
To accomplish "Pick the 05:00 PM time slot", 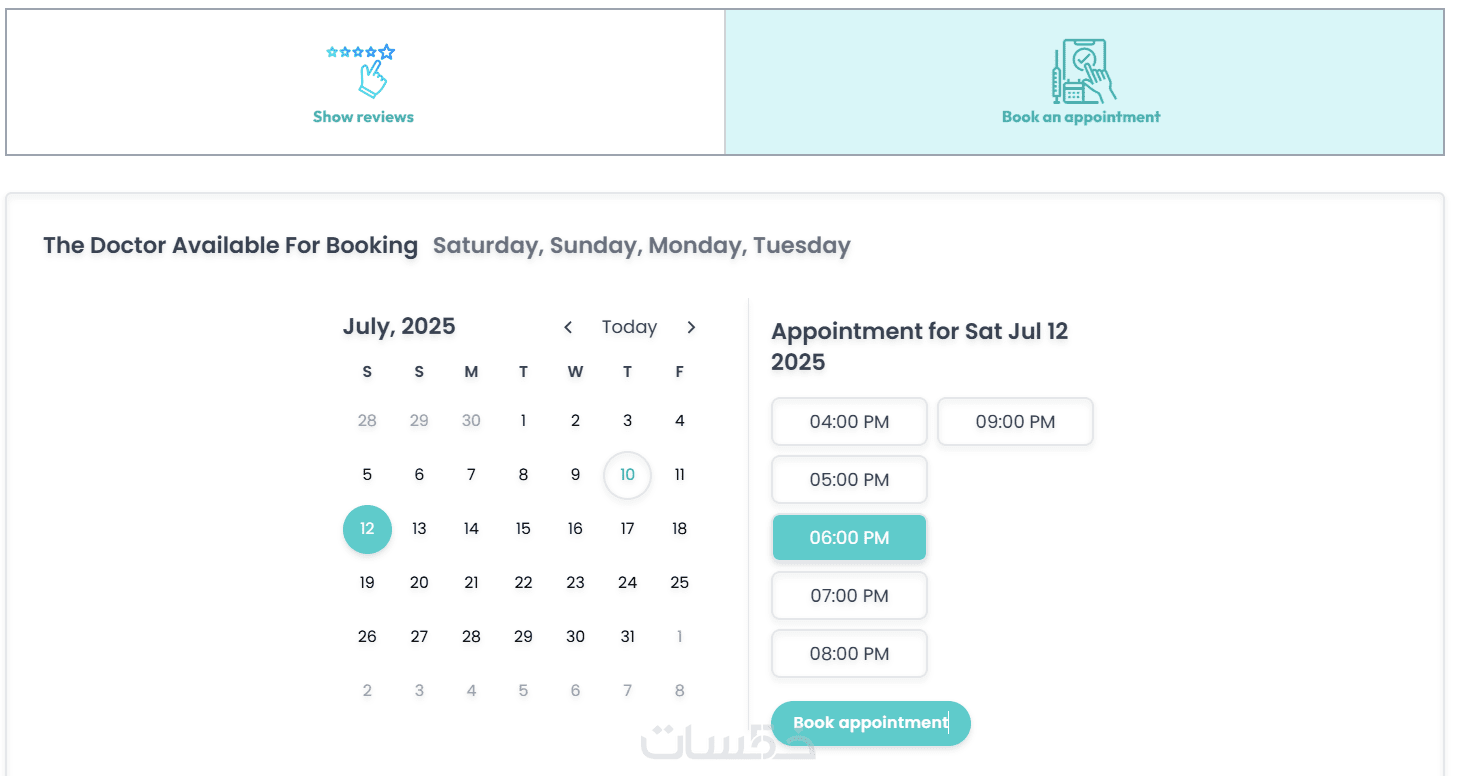I will (849, 480).
